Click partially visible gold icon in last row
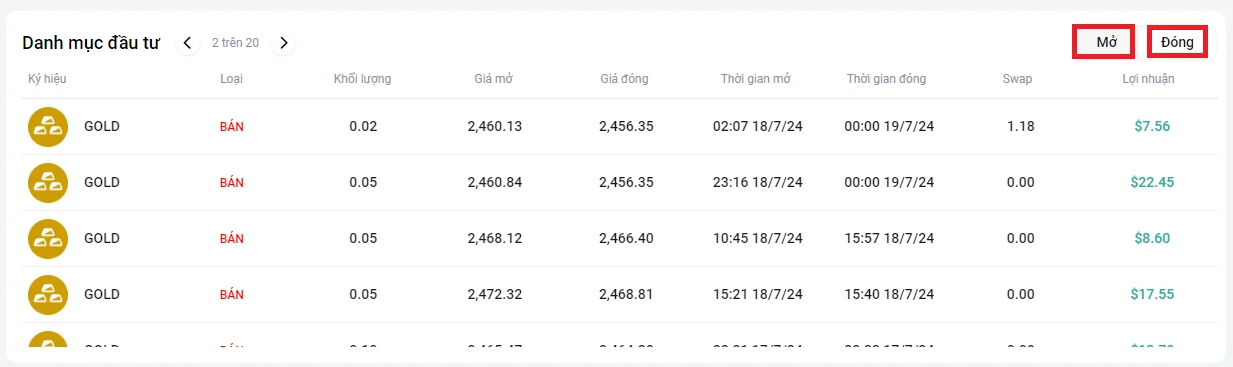 coord(47,340)
